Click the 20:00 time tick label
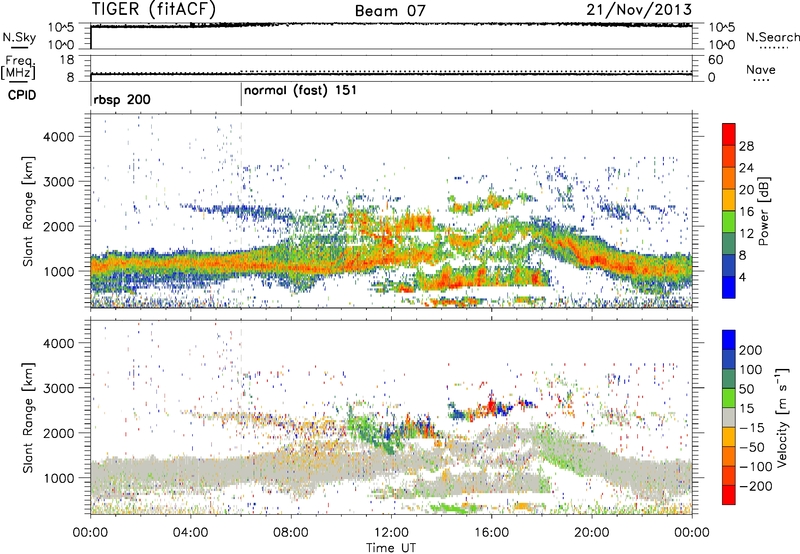Image resolution: width=800 pixels, height=554 pixels. [592, 533]
